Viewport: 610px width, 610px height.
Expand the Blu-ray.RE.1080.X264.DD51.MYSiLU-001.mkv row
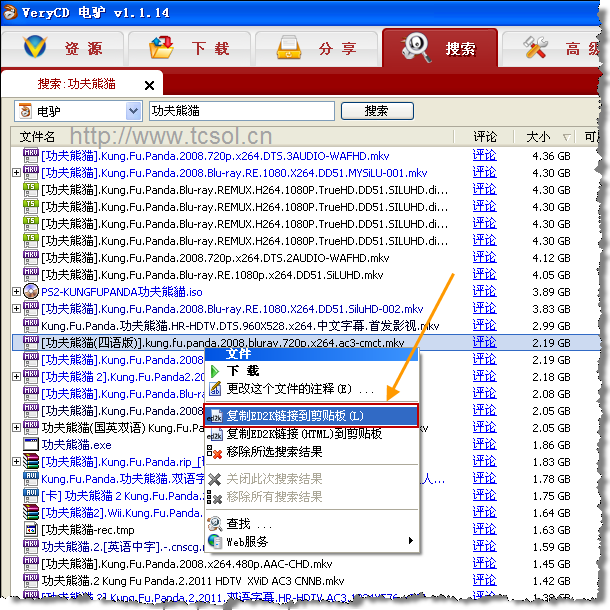[x=16, y=172]
